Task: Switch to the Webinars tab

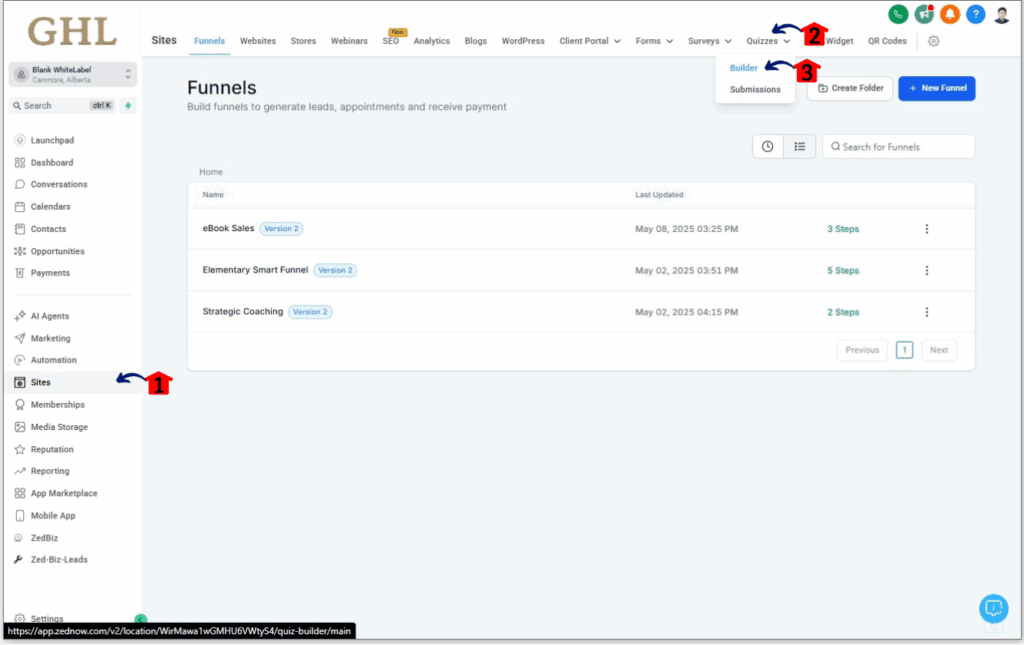Action: pos(349,41)
